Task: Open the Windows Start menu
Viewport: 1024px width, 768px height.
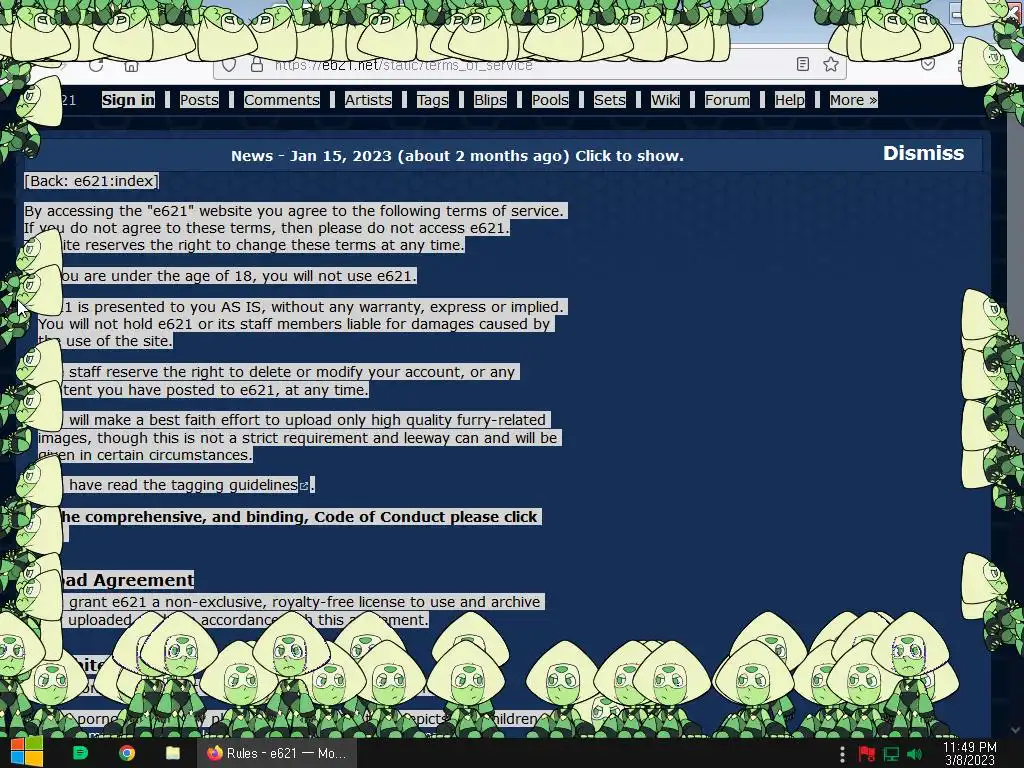Action: (x=27, y=752)
